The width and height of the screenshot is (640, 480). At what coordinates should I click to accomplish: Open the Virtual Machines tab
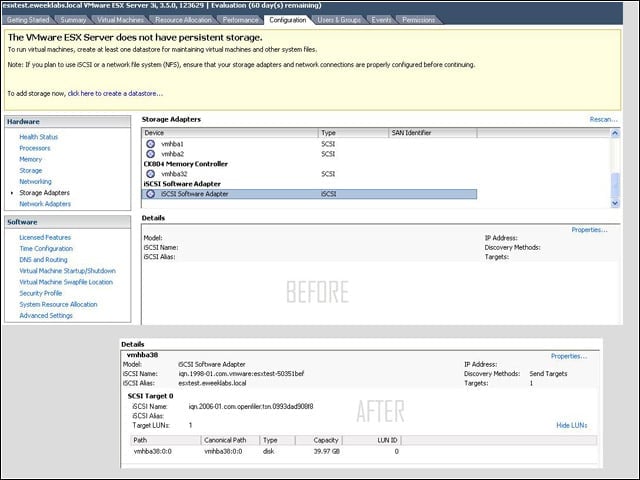(120, 20)
